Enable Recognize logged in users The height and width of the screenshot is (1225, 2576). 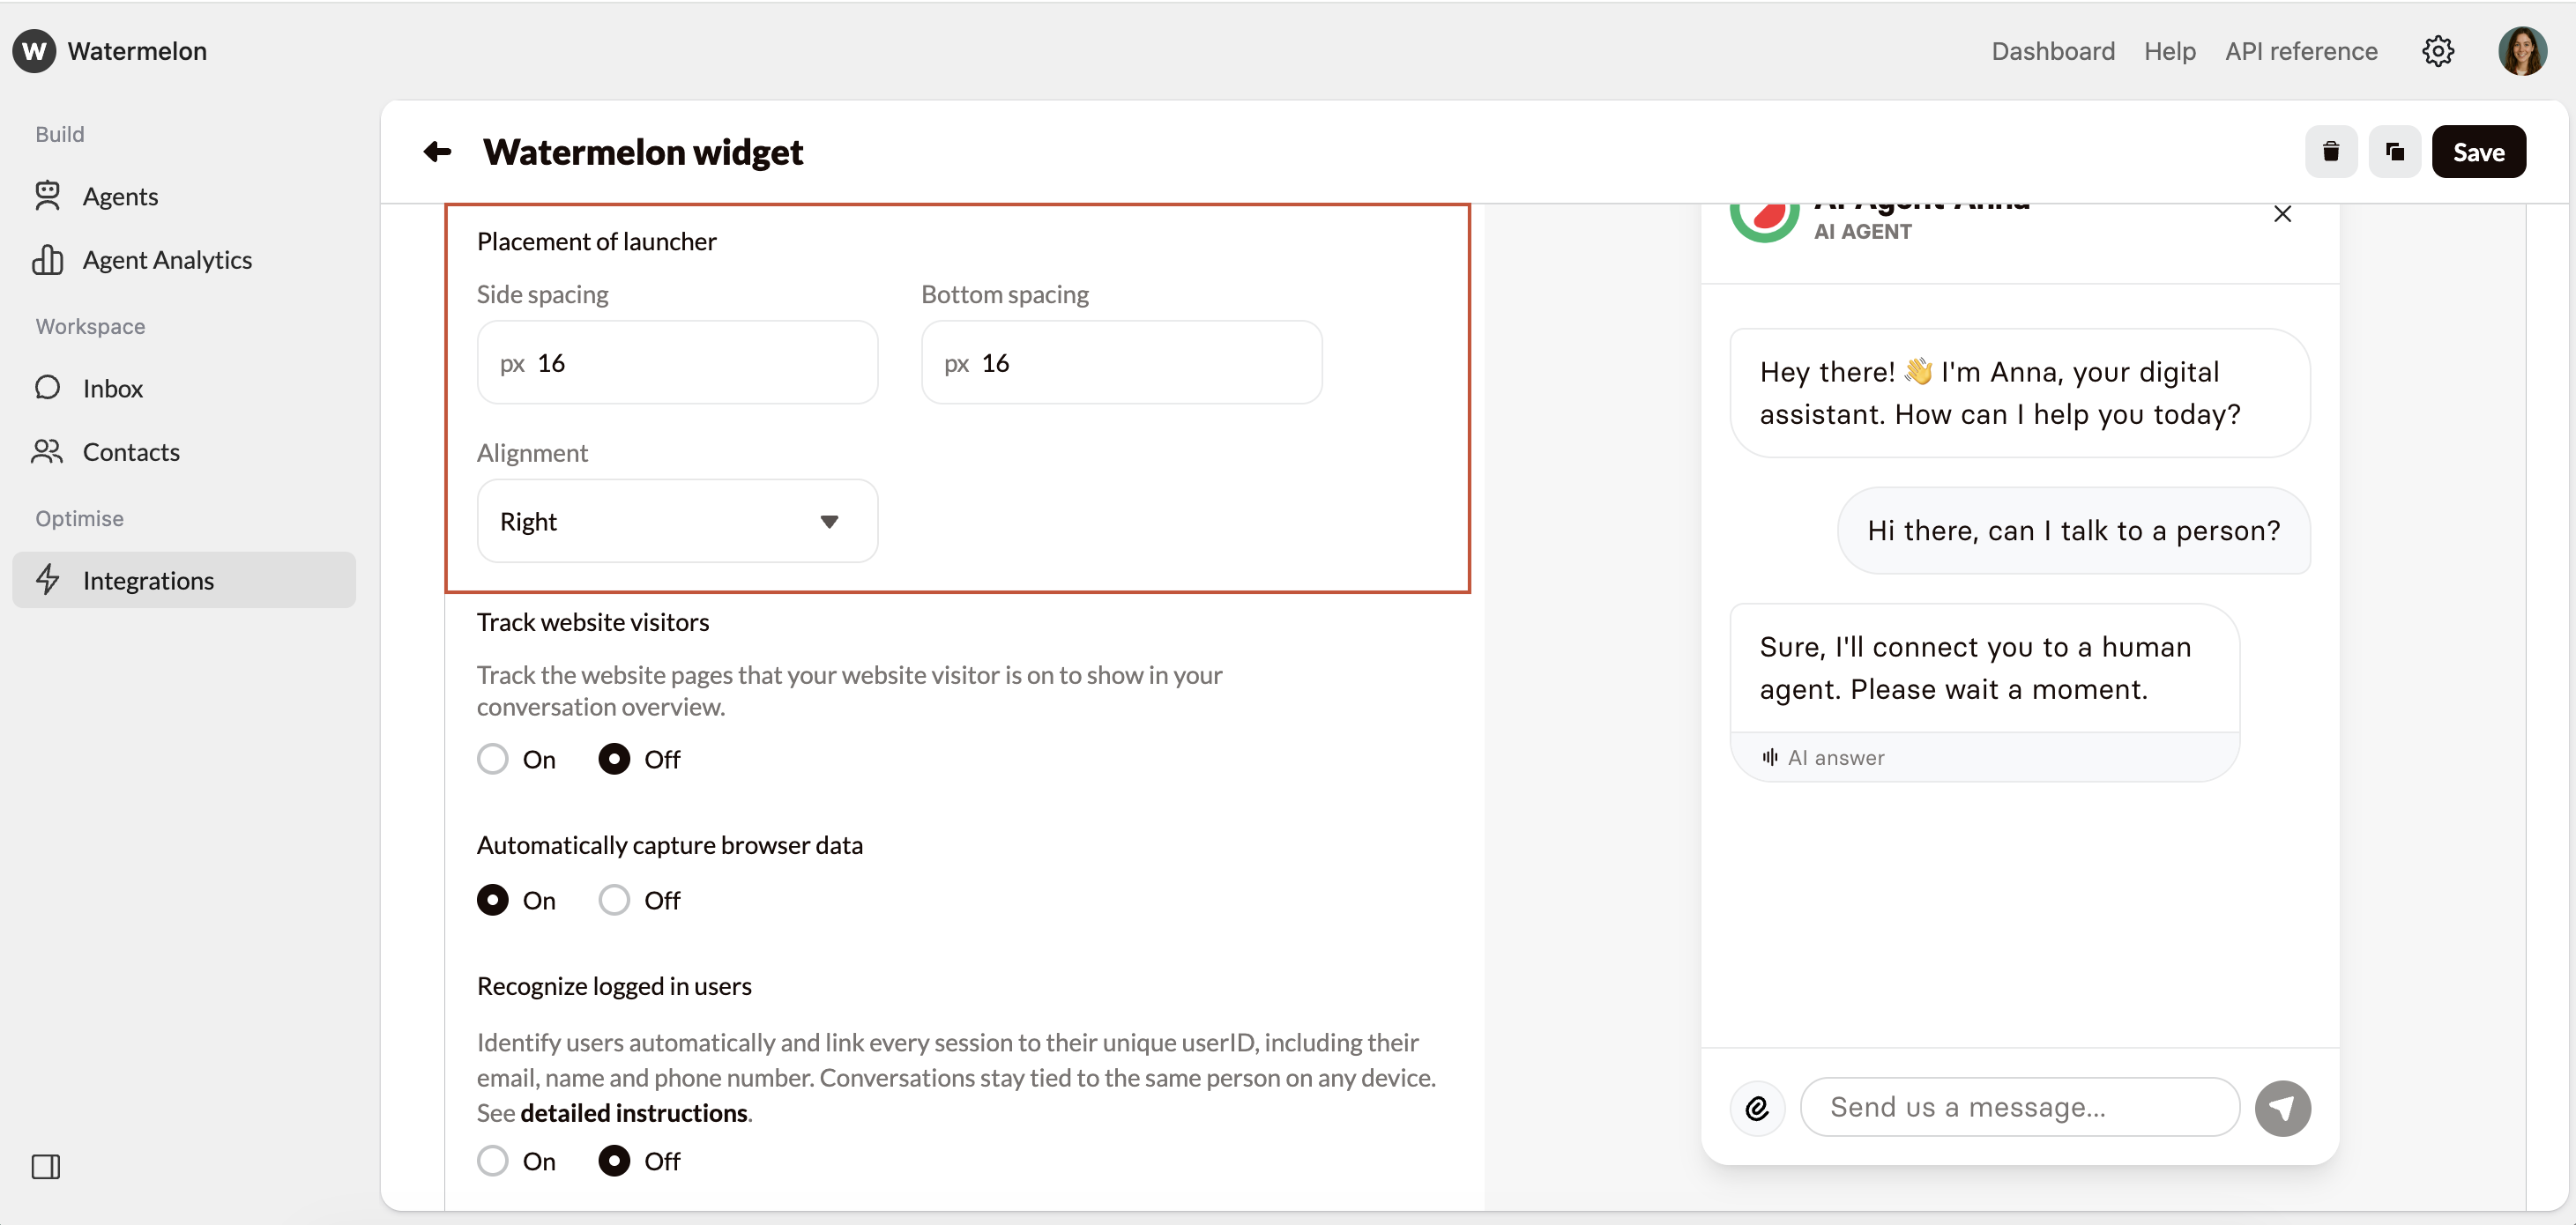click(x=492, y=1161)
